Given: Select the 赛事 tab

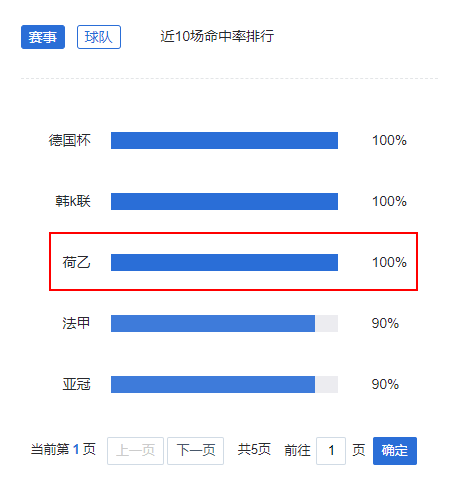Looking at the screenshot, I should coord(43,37).
